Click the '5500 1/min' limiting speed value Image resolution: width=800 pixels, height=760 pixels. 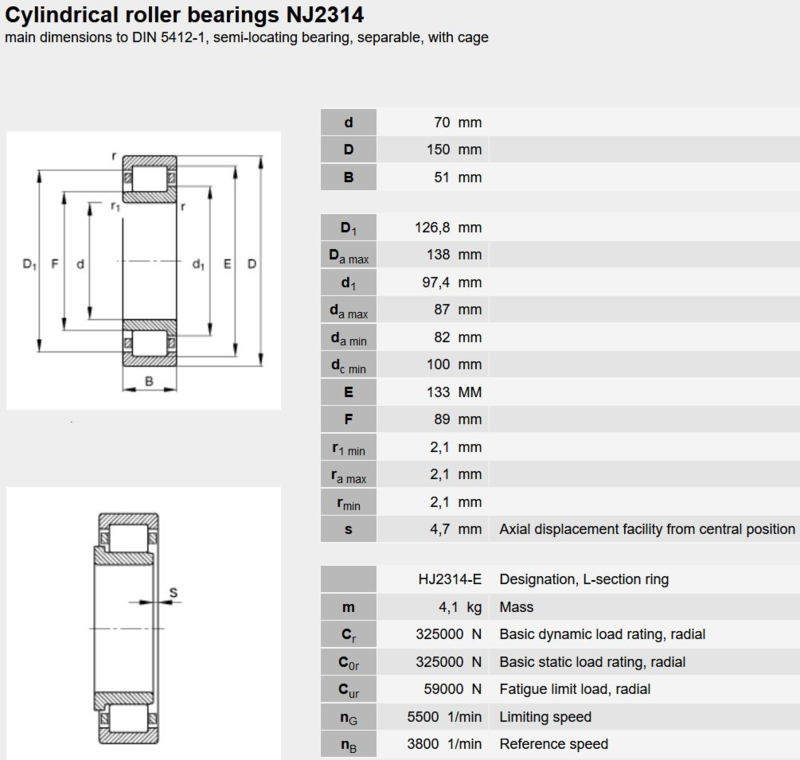pyautogui.click(x=444, y=717)
